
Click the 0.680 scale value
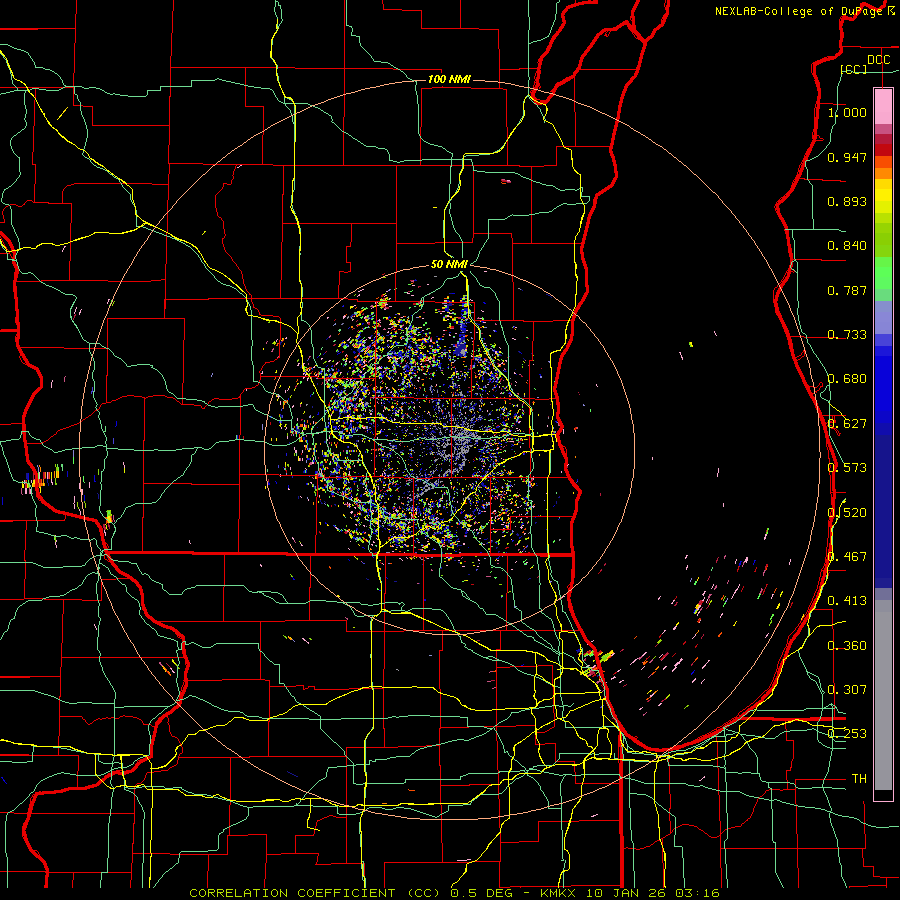pos(847,379)
